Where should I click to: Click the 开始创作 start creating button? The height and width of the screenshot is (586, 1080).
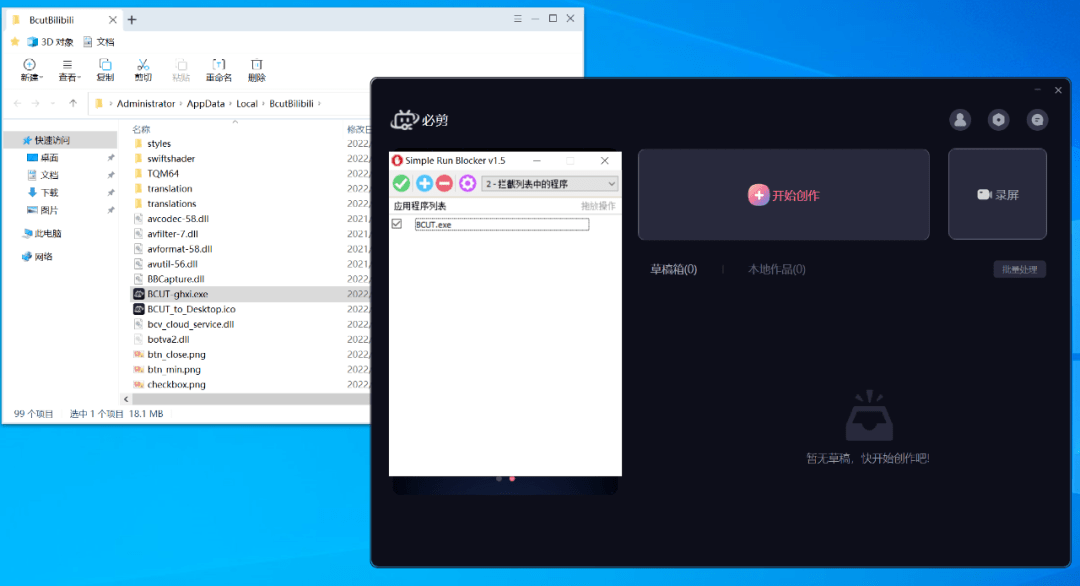coord(784,195)
